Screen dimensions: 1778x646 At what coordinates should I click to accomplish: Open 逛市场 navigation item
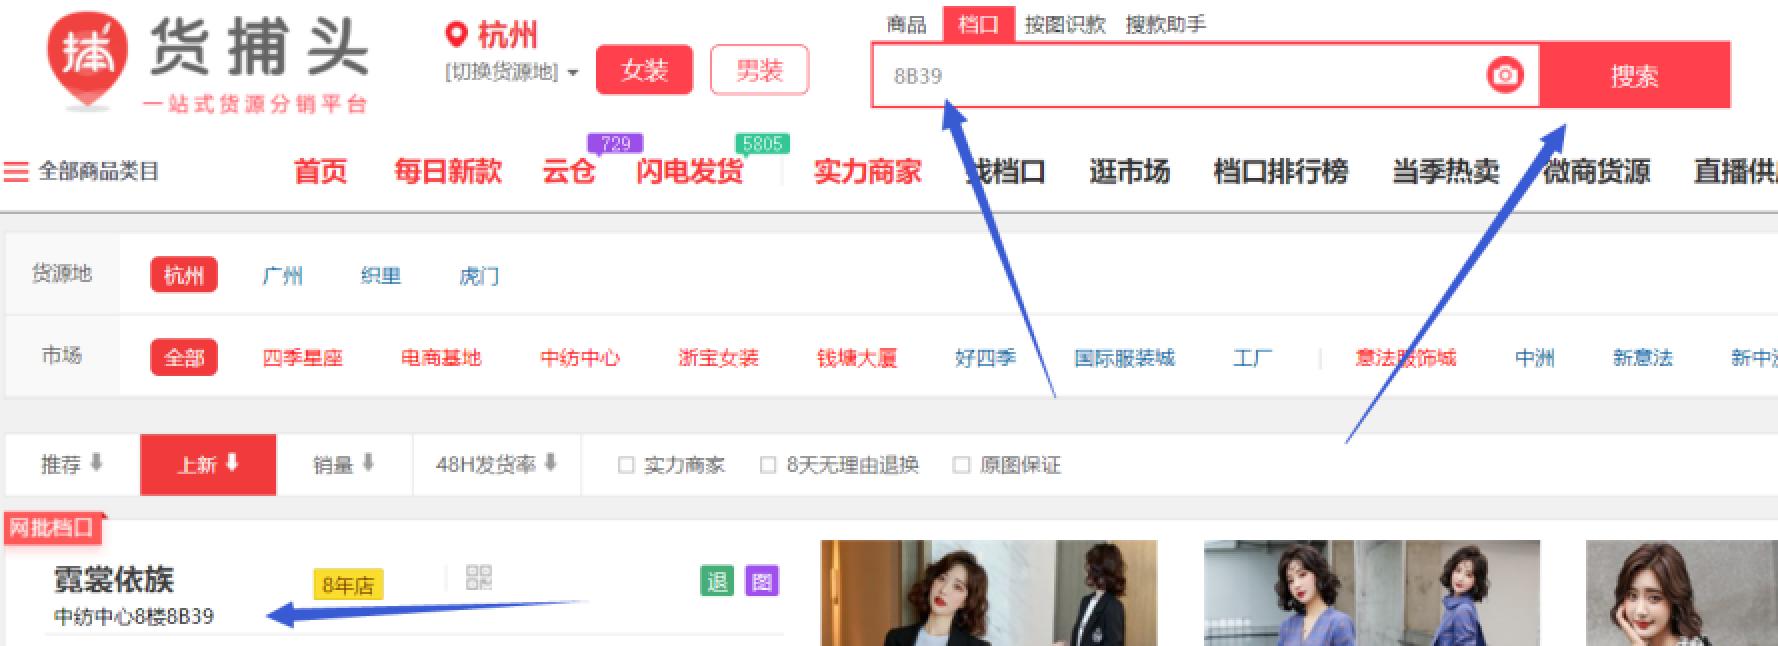(x=1129, y=172)
